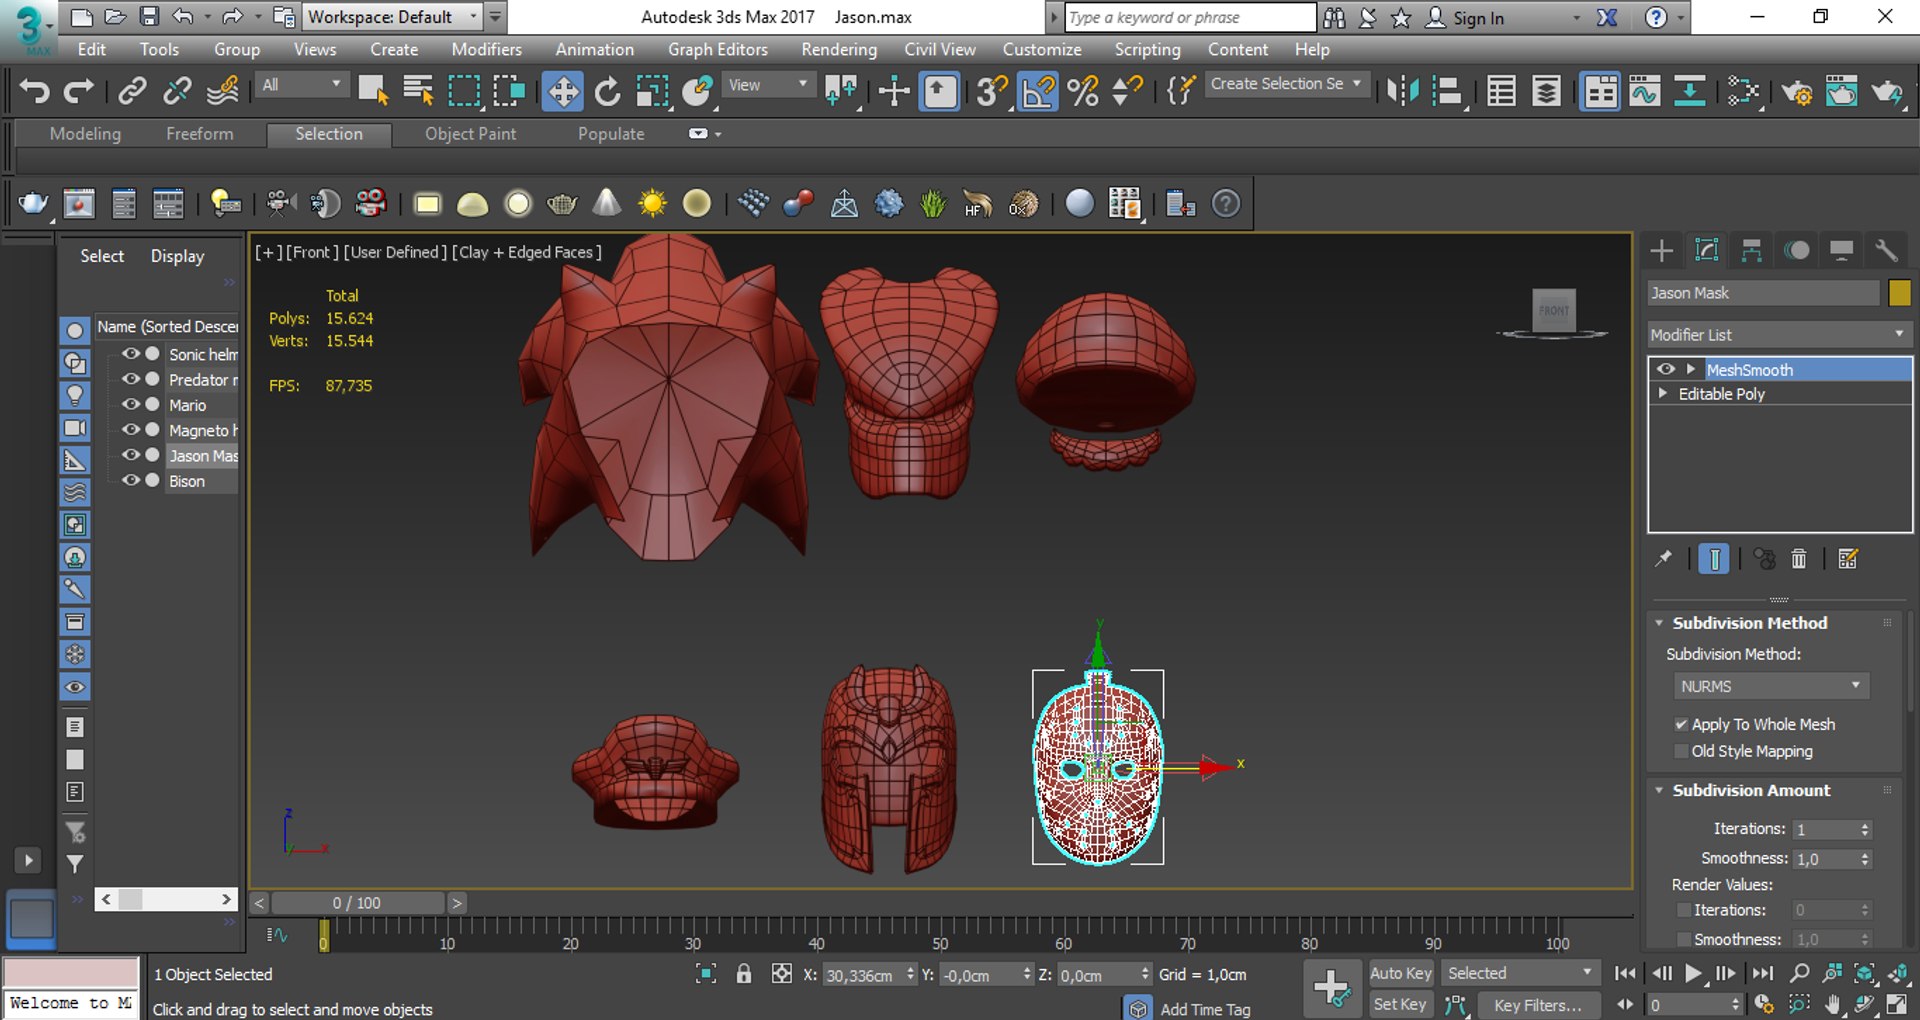
Task: Click the Auto Key button
Action: pyautogui.click(x=1400, y=973)
